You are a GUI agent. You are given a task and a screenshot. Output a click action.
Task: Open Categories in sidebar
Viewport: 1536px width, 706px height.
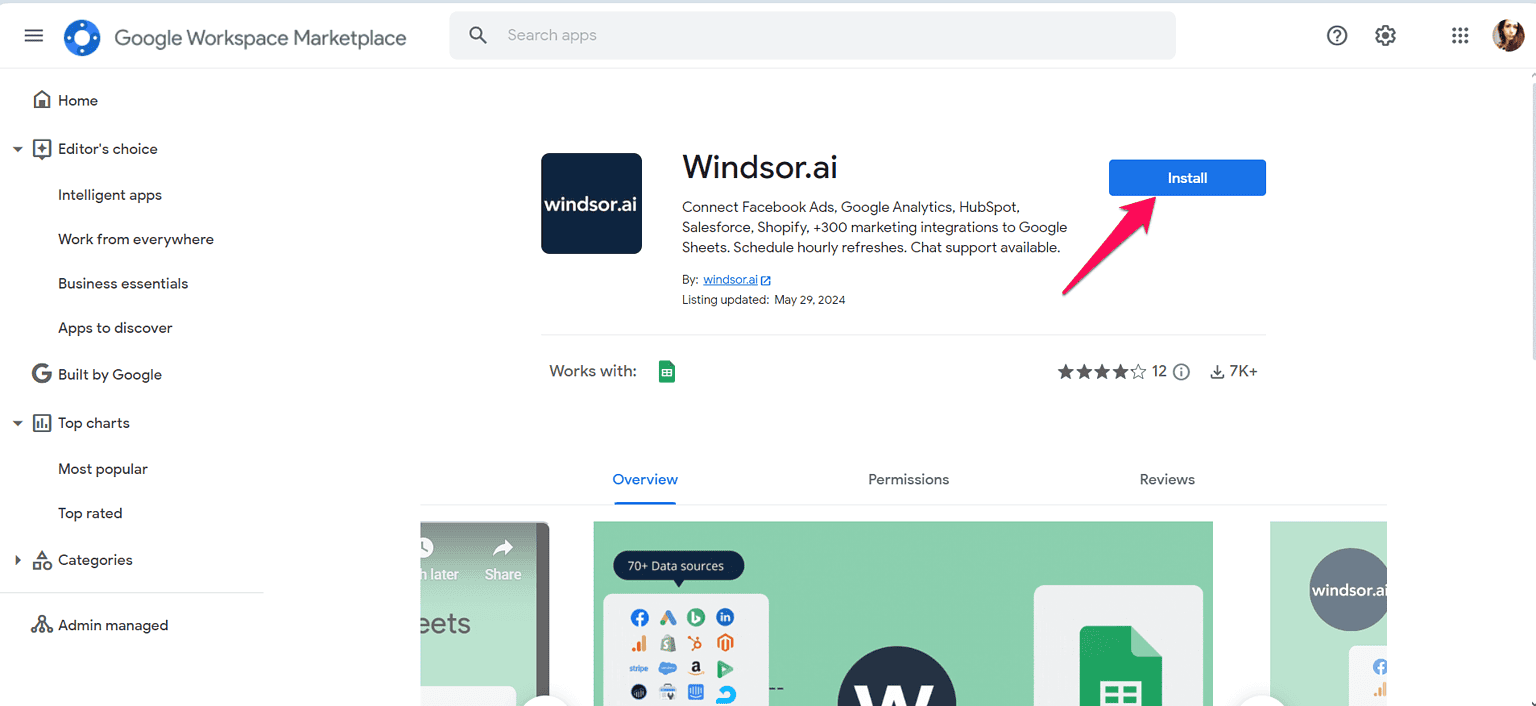tap(95, 560)
